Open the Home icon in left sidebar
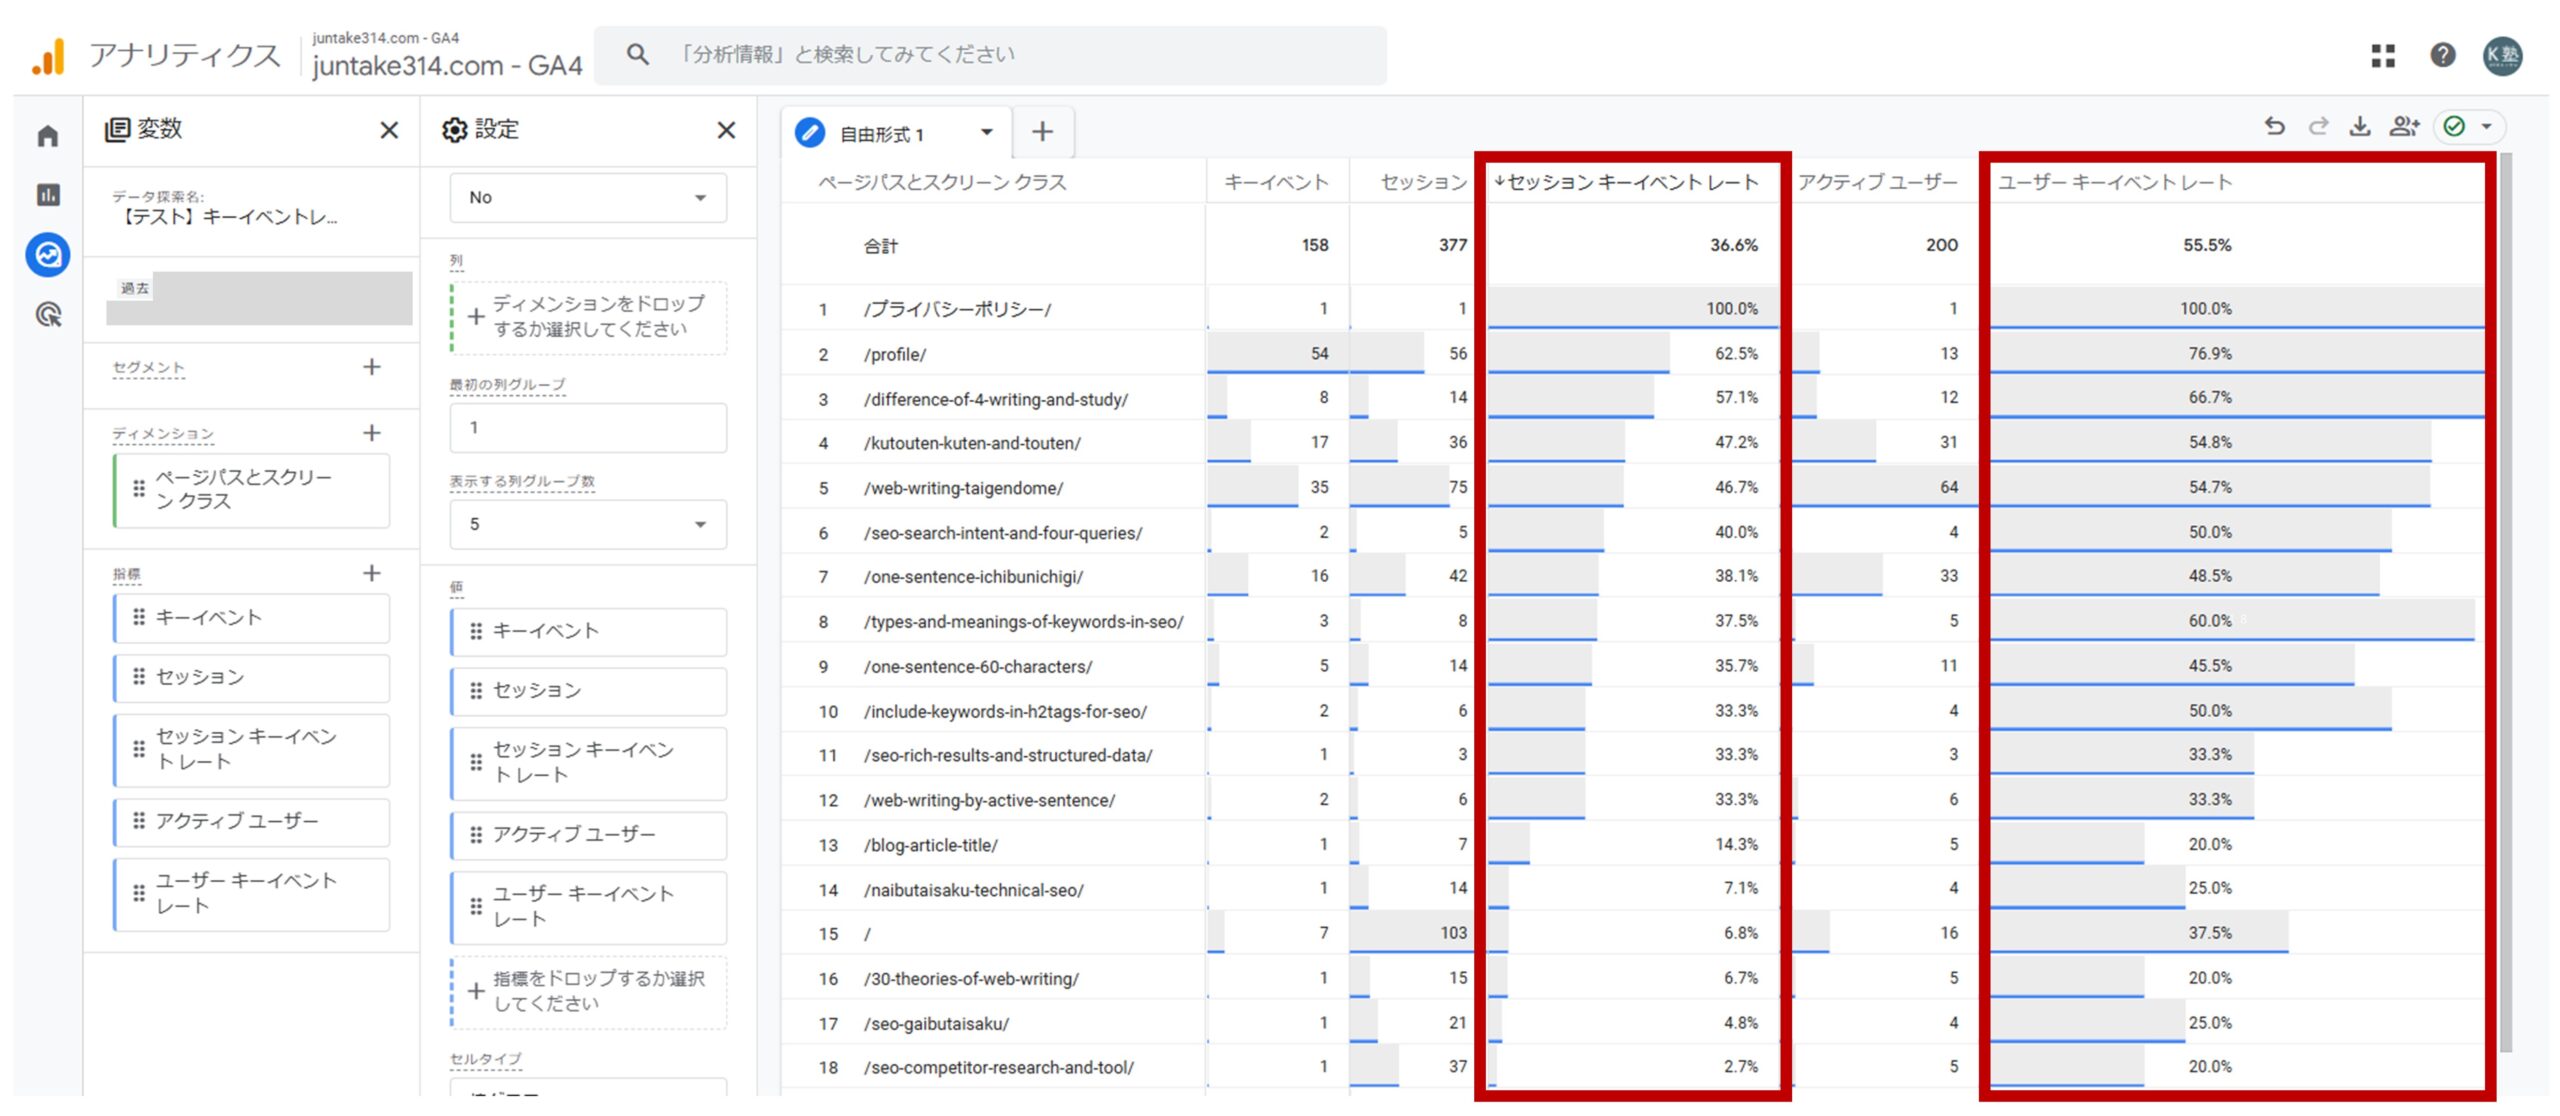This screenshot has width=2560, height=1116. [48, 136]
